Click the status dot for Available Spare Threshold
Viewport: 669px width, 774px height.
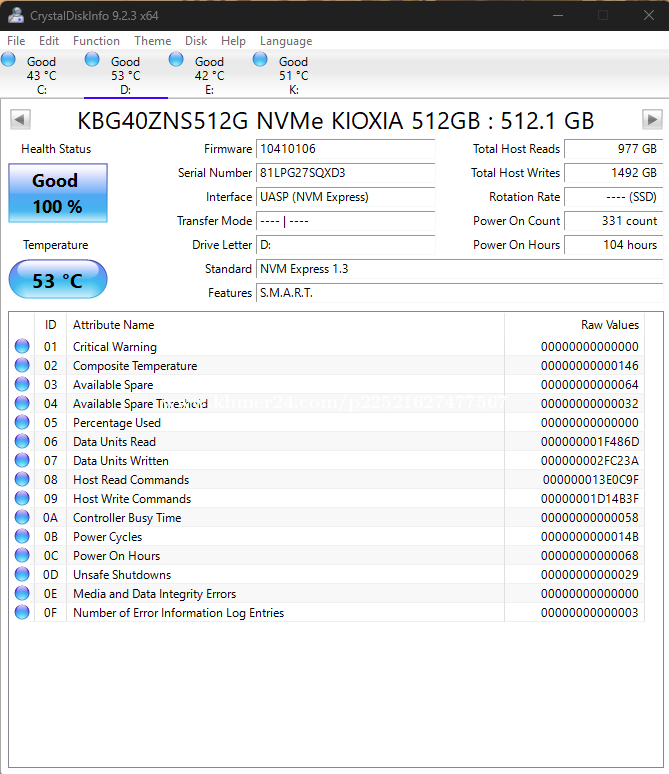pyautogui.click(x=22, y=403)
